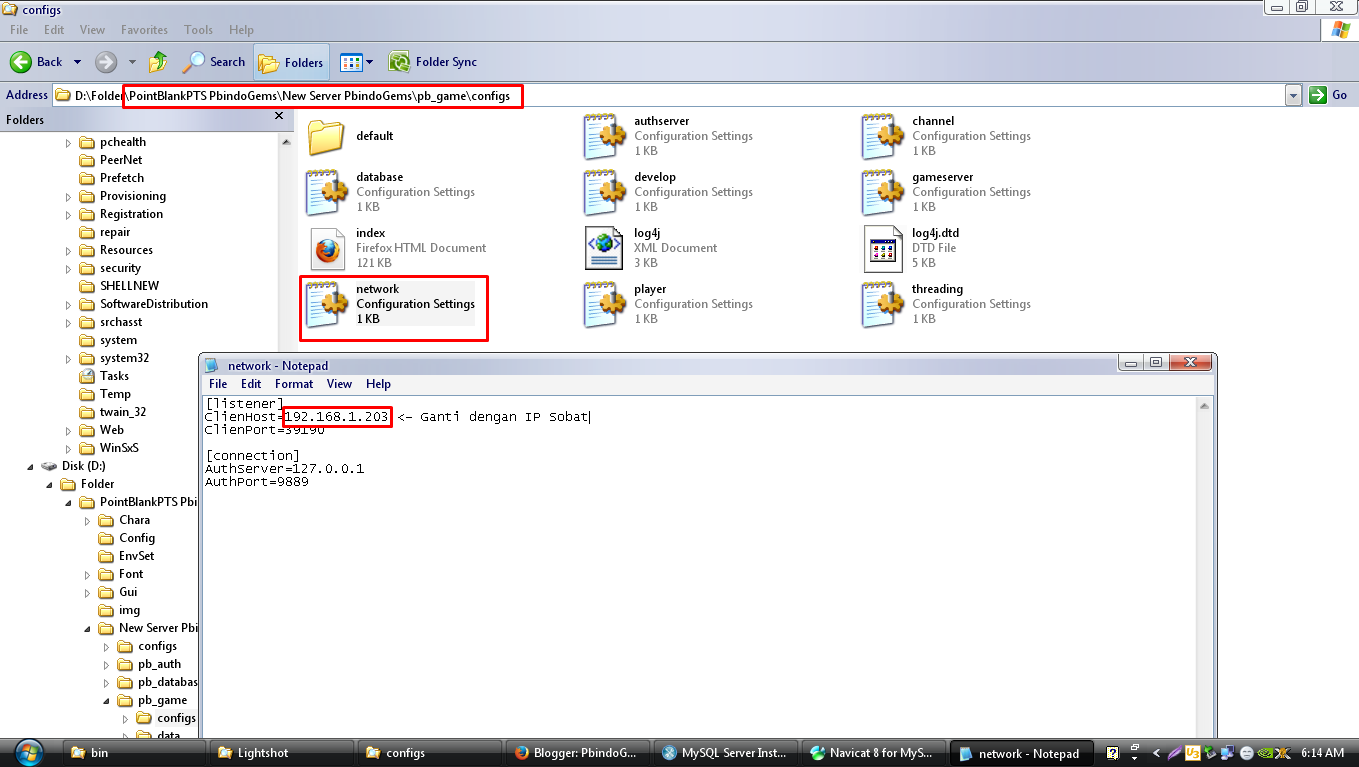
Task: Select the Chara folder in tree
Action: [134, 520]
